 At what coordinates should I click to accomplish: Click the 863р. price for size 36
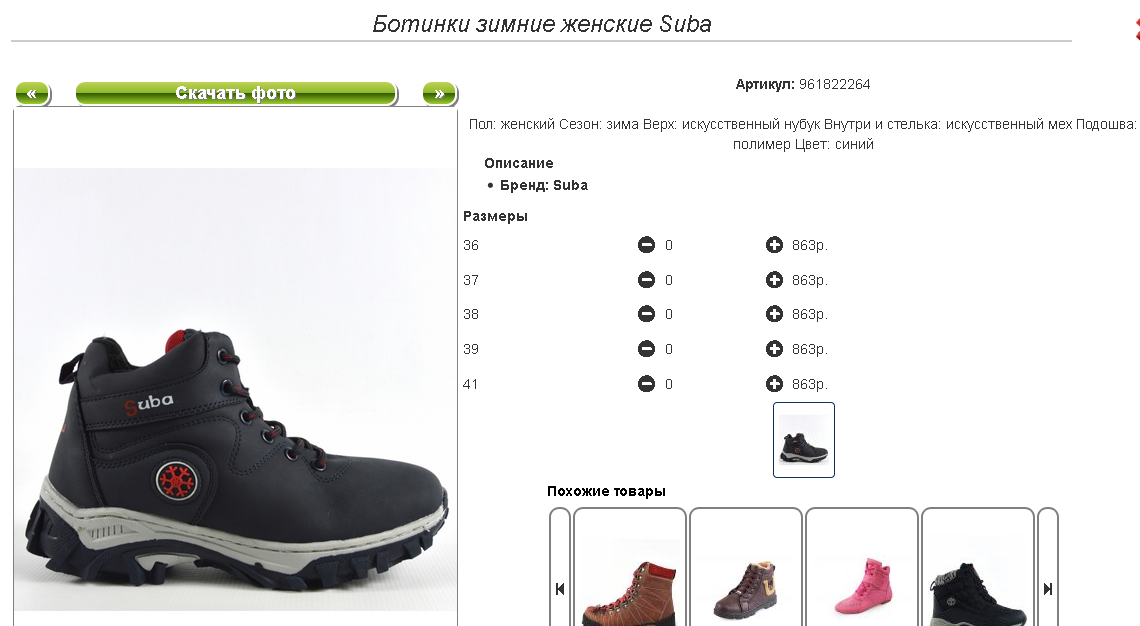pyautogui.click(x=810, y=246)
